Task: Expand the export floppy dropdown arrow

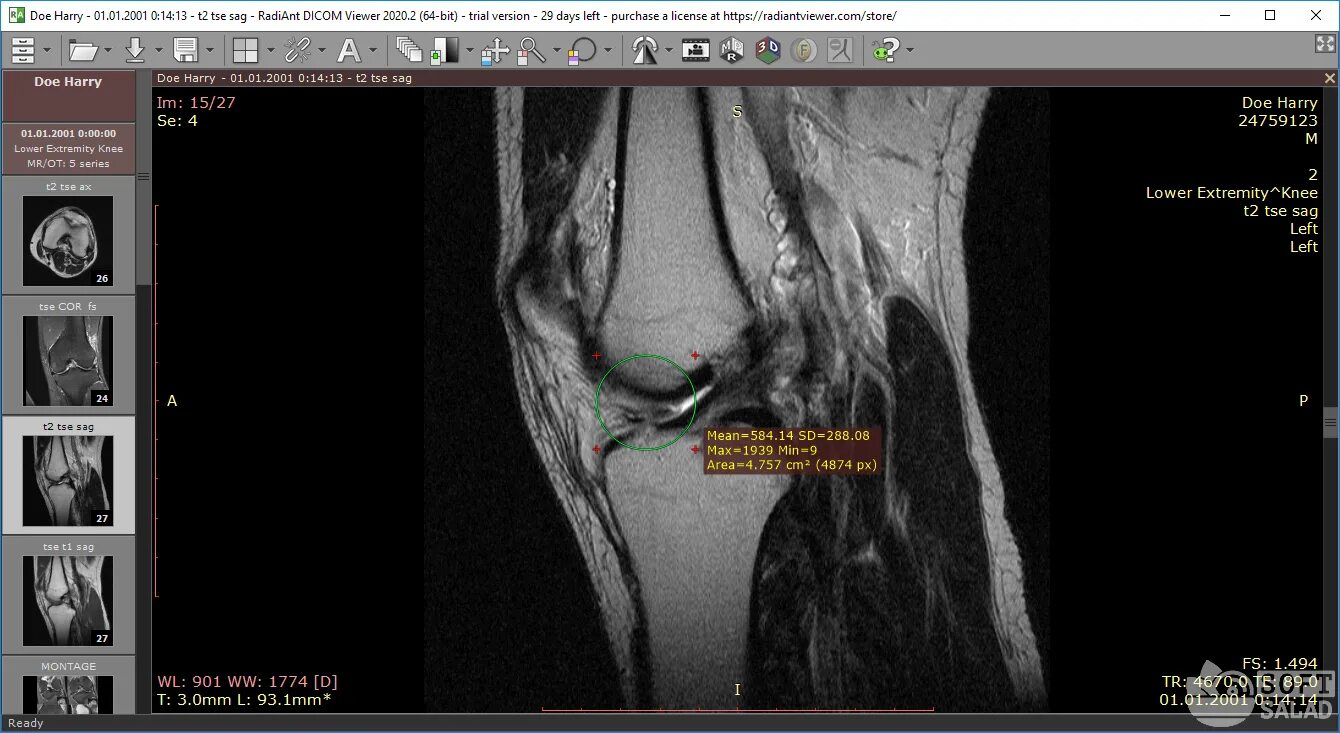Action: click(x=210, y=50)
